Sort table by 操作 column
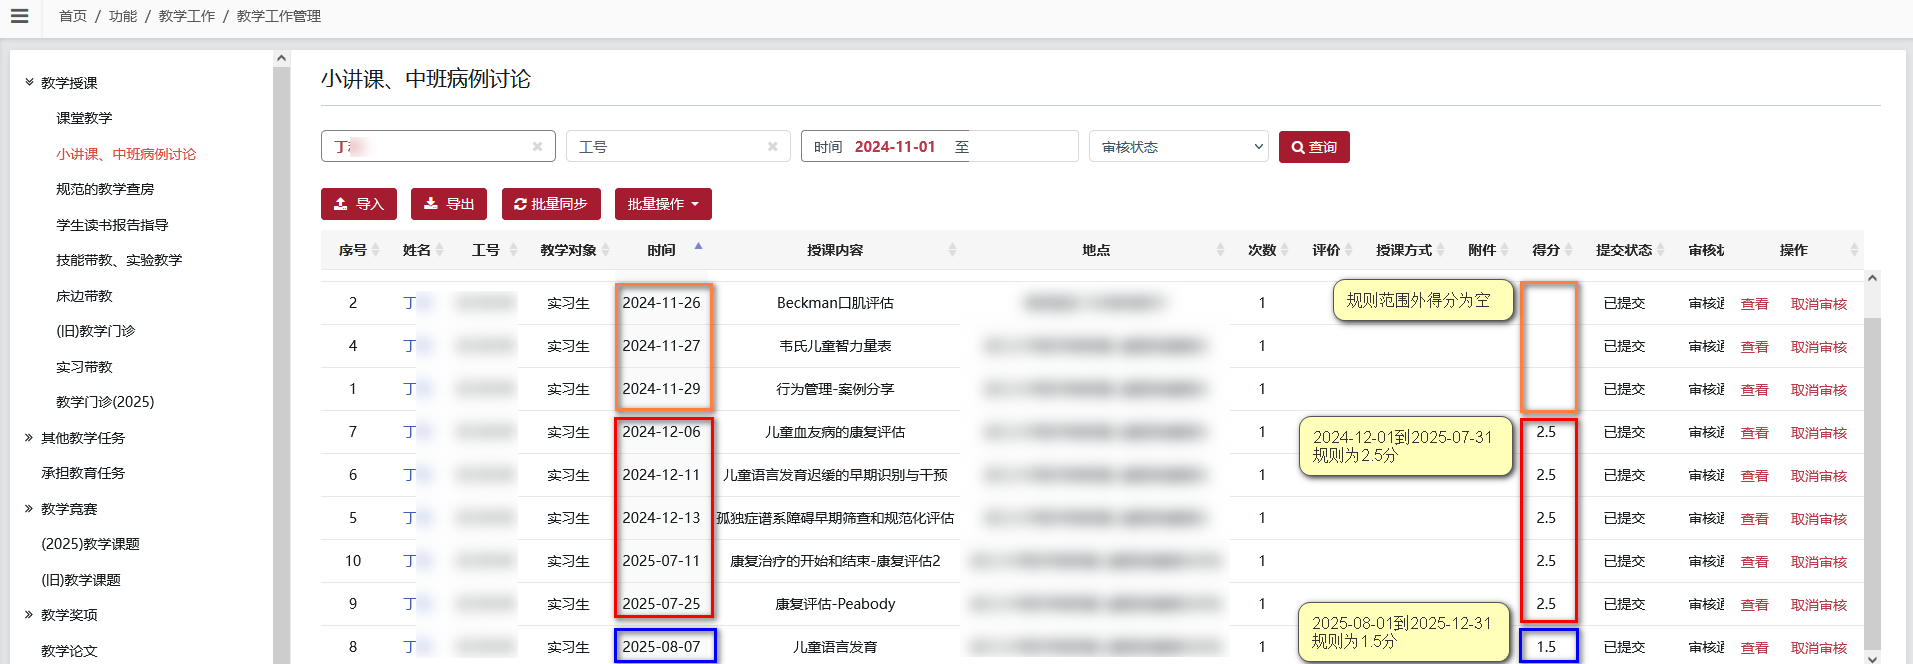The image size is (1913, 664). (x=1854, y=250)
